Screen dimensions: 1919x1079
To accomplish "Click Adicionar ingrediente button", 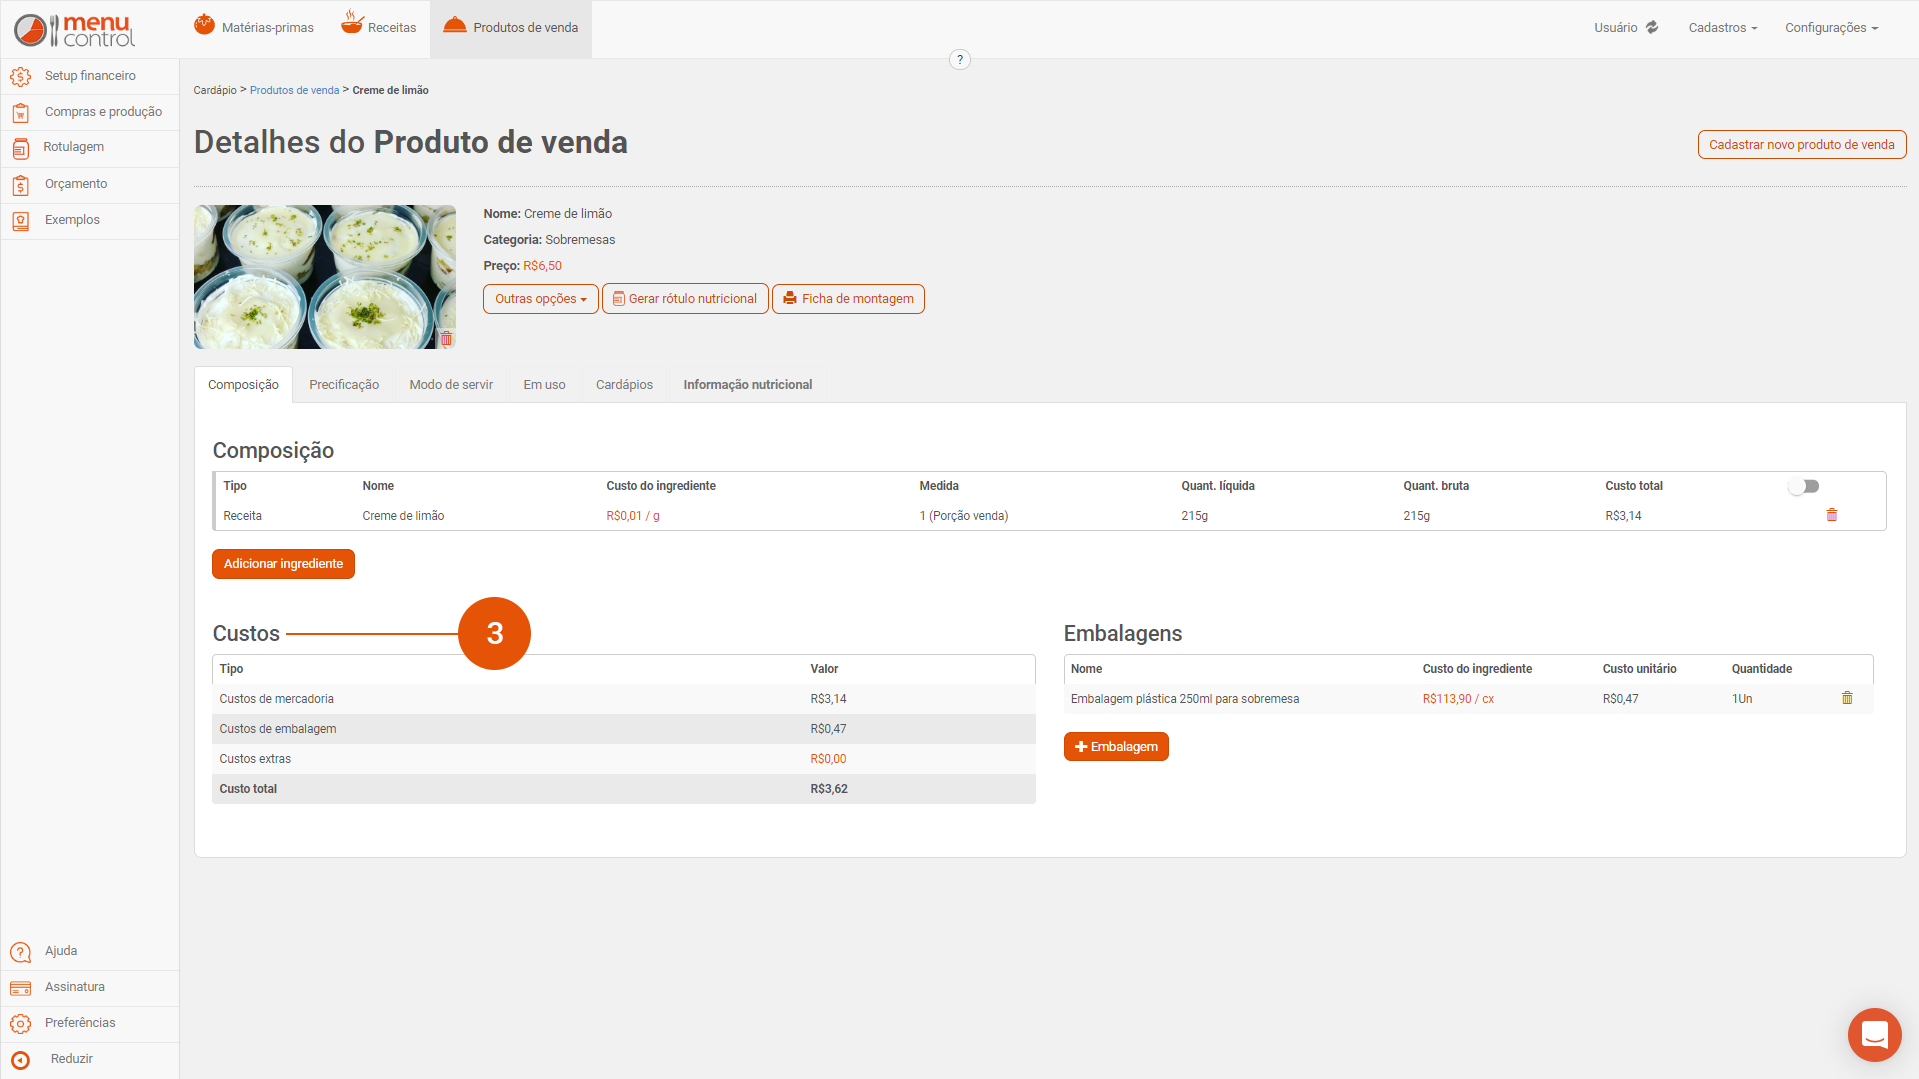I will pos(283,564).
